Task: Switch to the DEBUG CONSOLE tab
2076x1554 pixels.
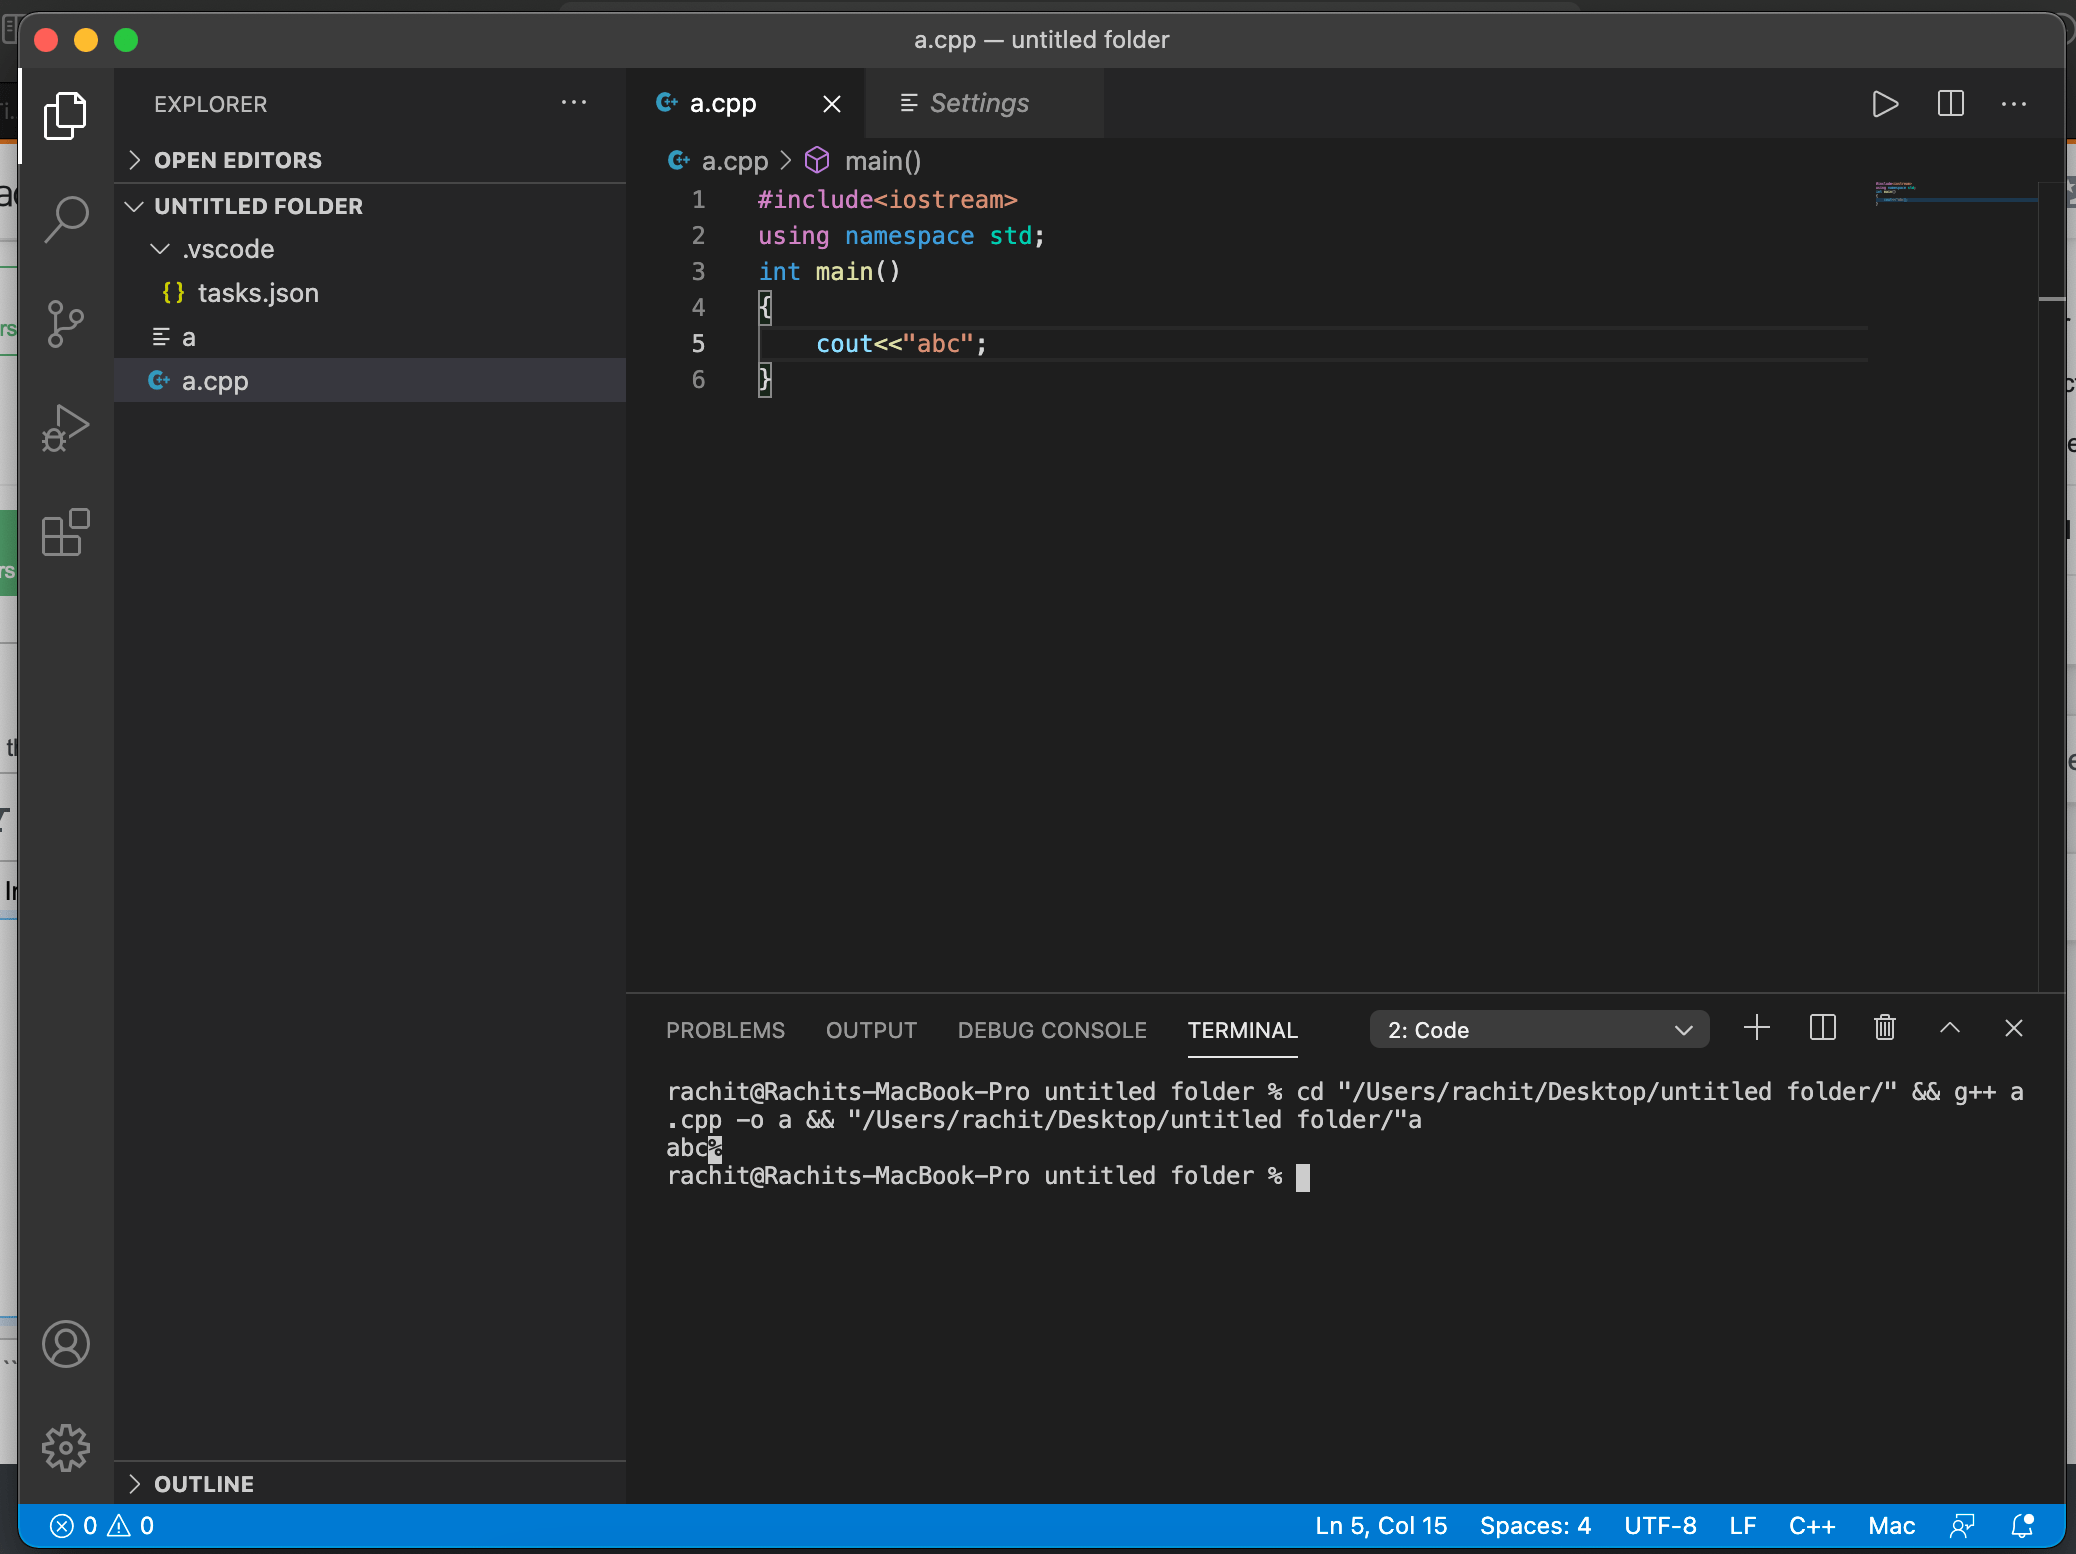Action: 1051,1030
